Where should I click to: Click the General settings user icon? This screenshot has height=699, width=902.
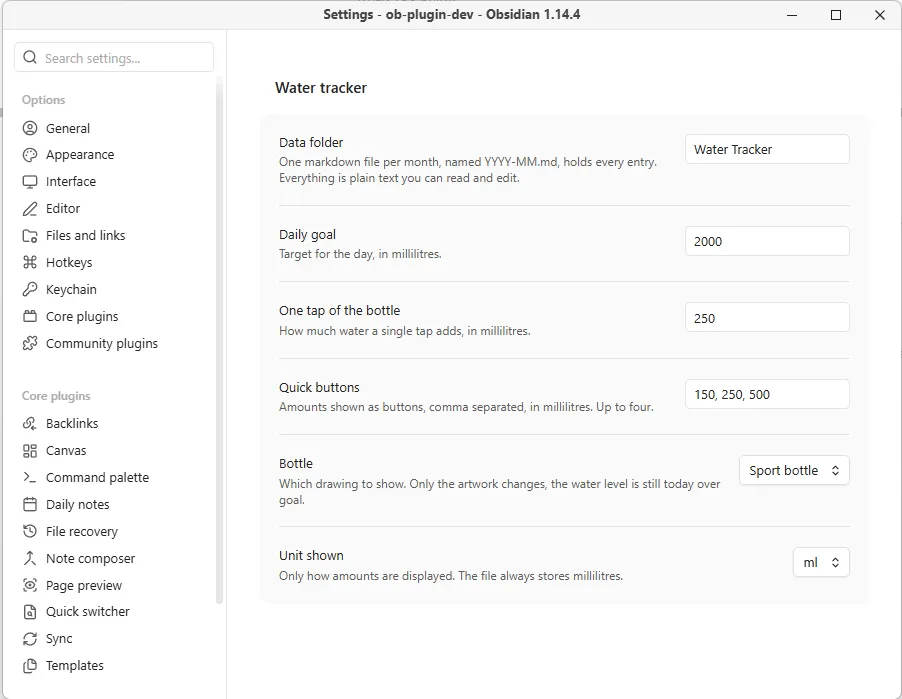point(30,128)
